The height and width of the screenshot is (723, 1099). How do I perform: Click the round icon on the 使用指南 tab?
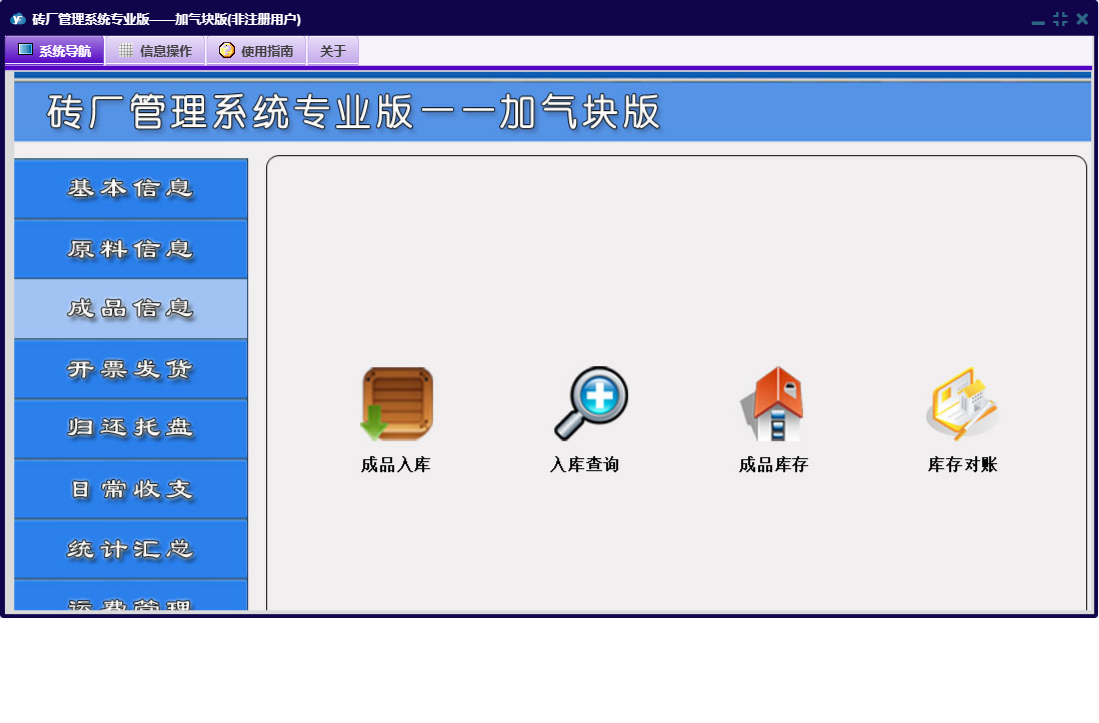(226, 50)
